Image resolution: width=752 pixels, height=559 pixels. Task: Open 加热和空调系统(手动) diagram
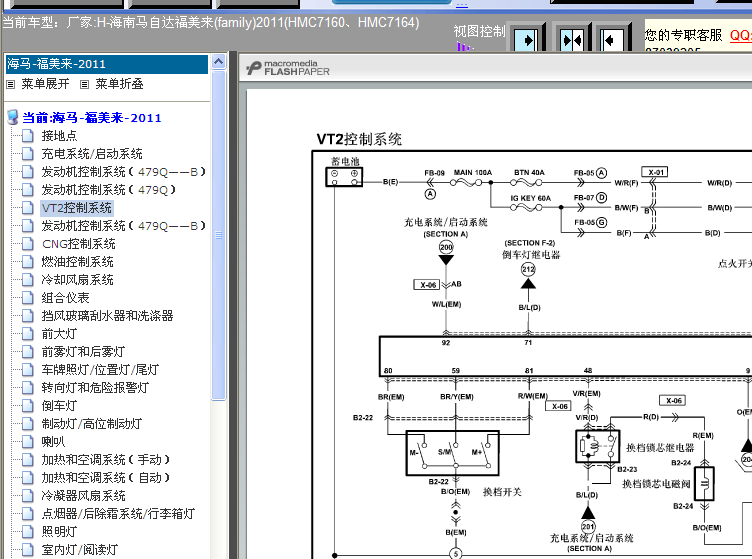click(106, 460)
